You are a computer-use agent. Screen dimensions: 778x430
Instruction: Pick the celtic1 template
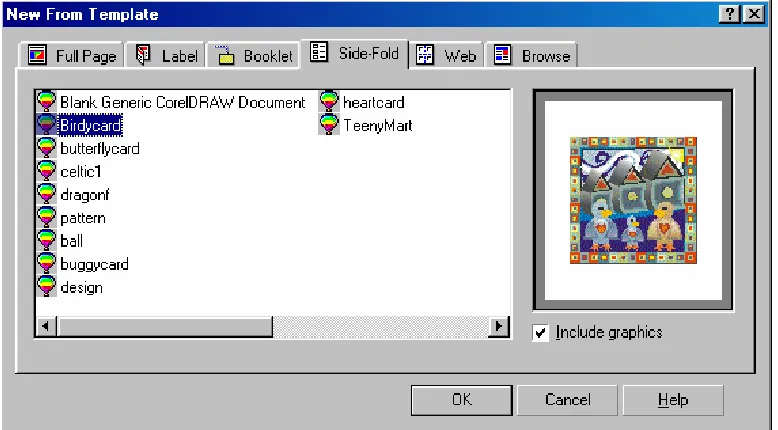81,172
